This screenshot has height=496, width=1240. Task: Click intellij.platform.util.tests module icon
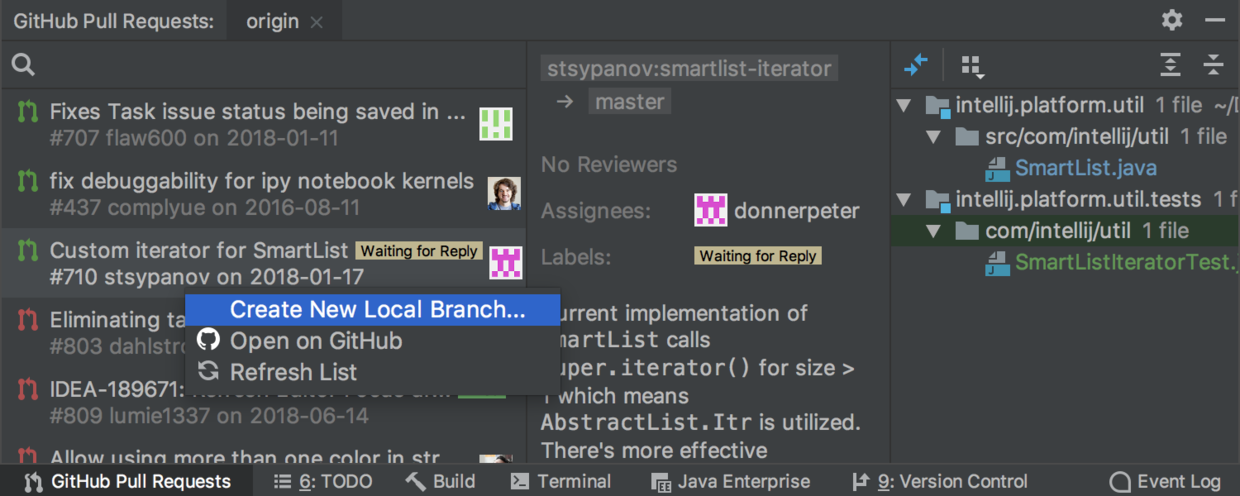[937, 200]
